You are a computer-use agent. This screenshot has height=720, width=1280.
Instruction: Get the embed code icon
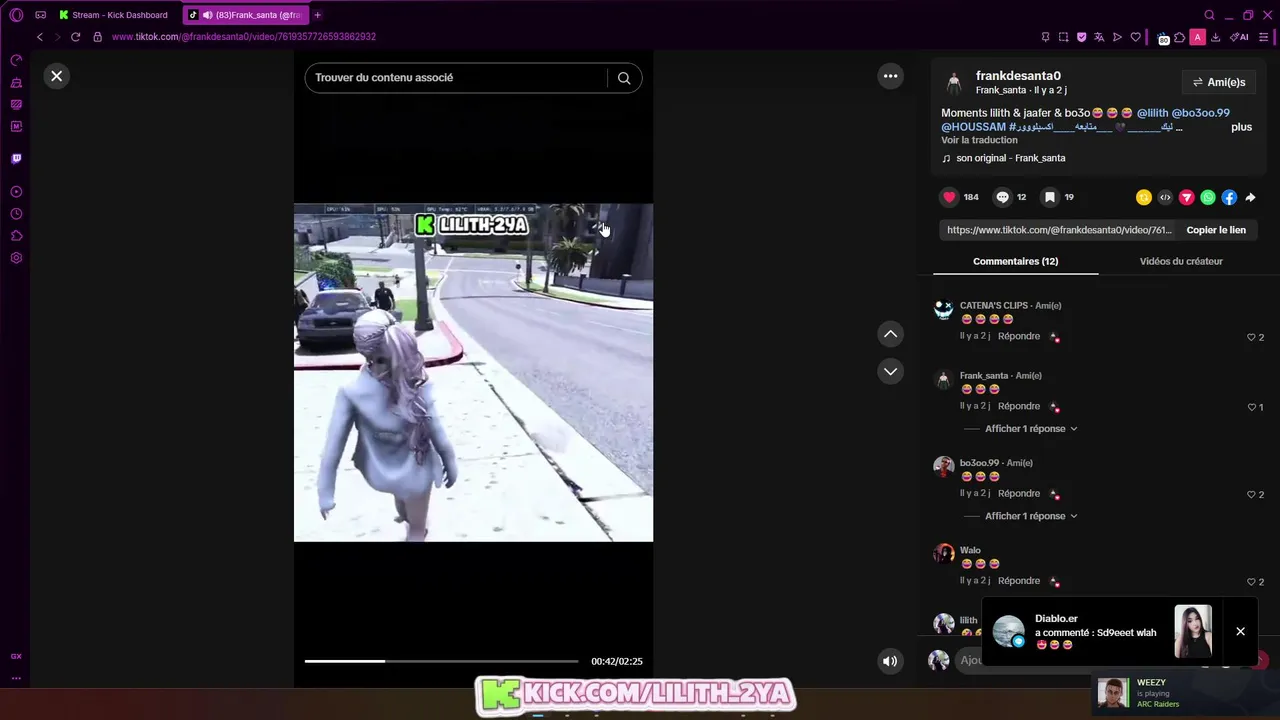coord(1165,198)
